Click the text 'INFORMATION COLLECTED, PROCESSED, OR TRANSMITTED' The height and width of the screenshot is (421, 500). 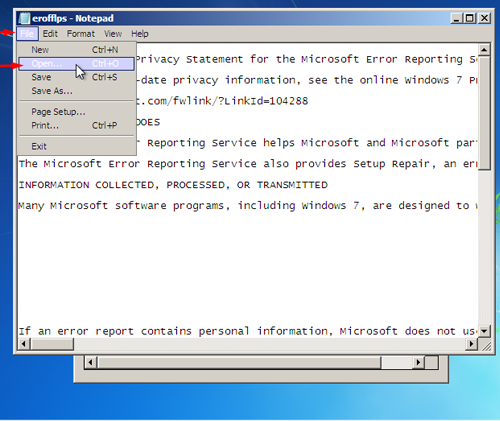173,185
